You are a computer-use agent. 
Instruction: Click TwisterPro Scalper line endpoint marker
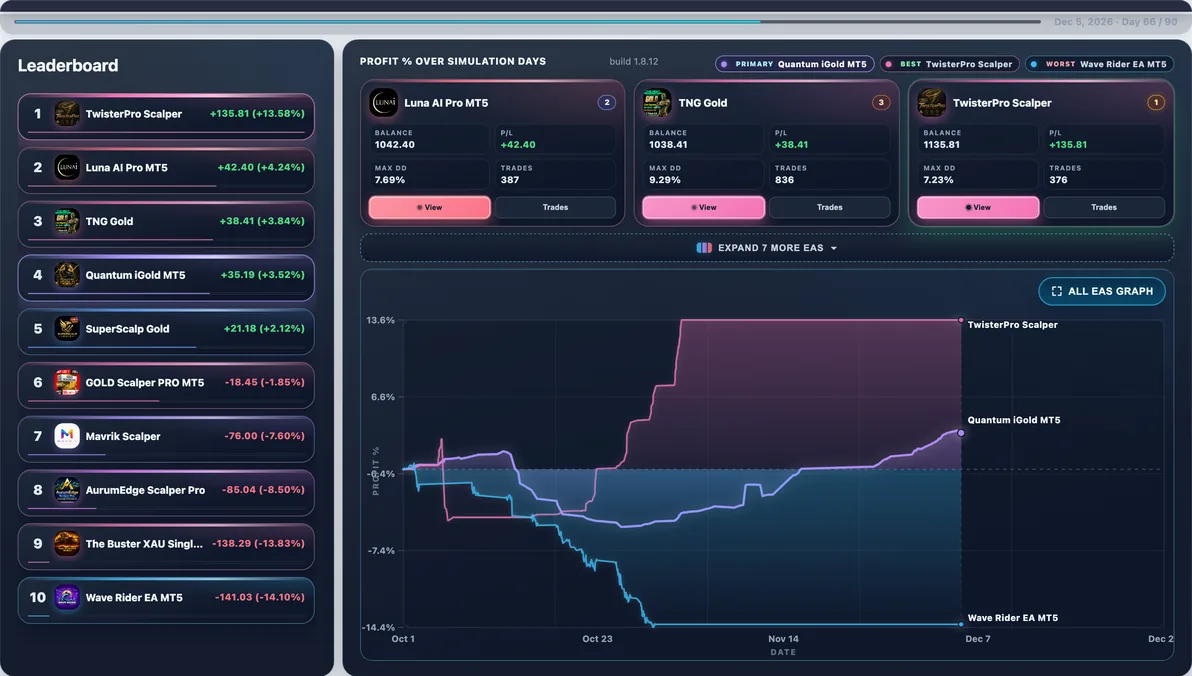point(961,320)
